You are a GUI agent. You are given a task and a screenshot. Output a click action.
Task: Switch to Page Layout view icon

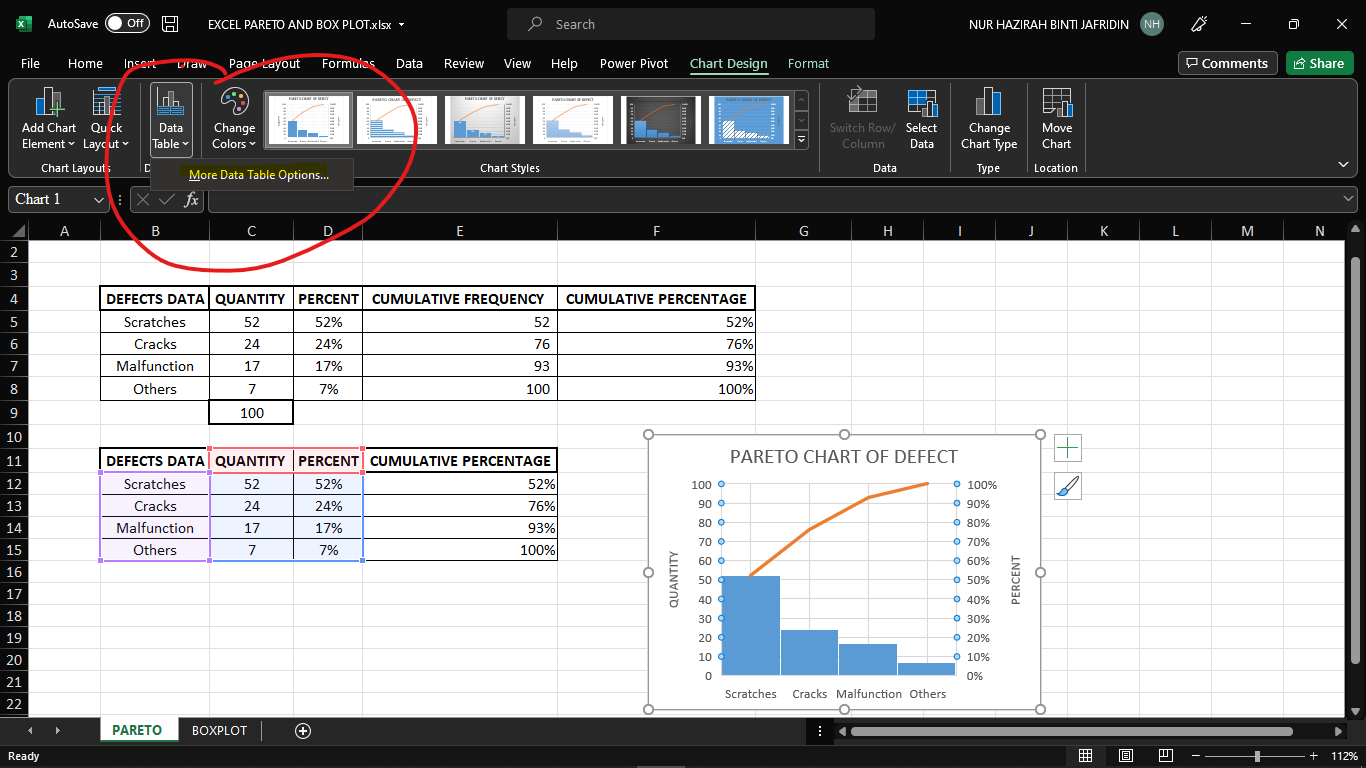coord(1125,756)
